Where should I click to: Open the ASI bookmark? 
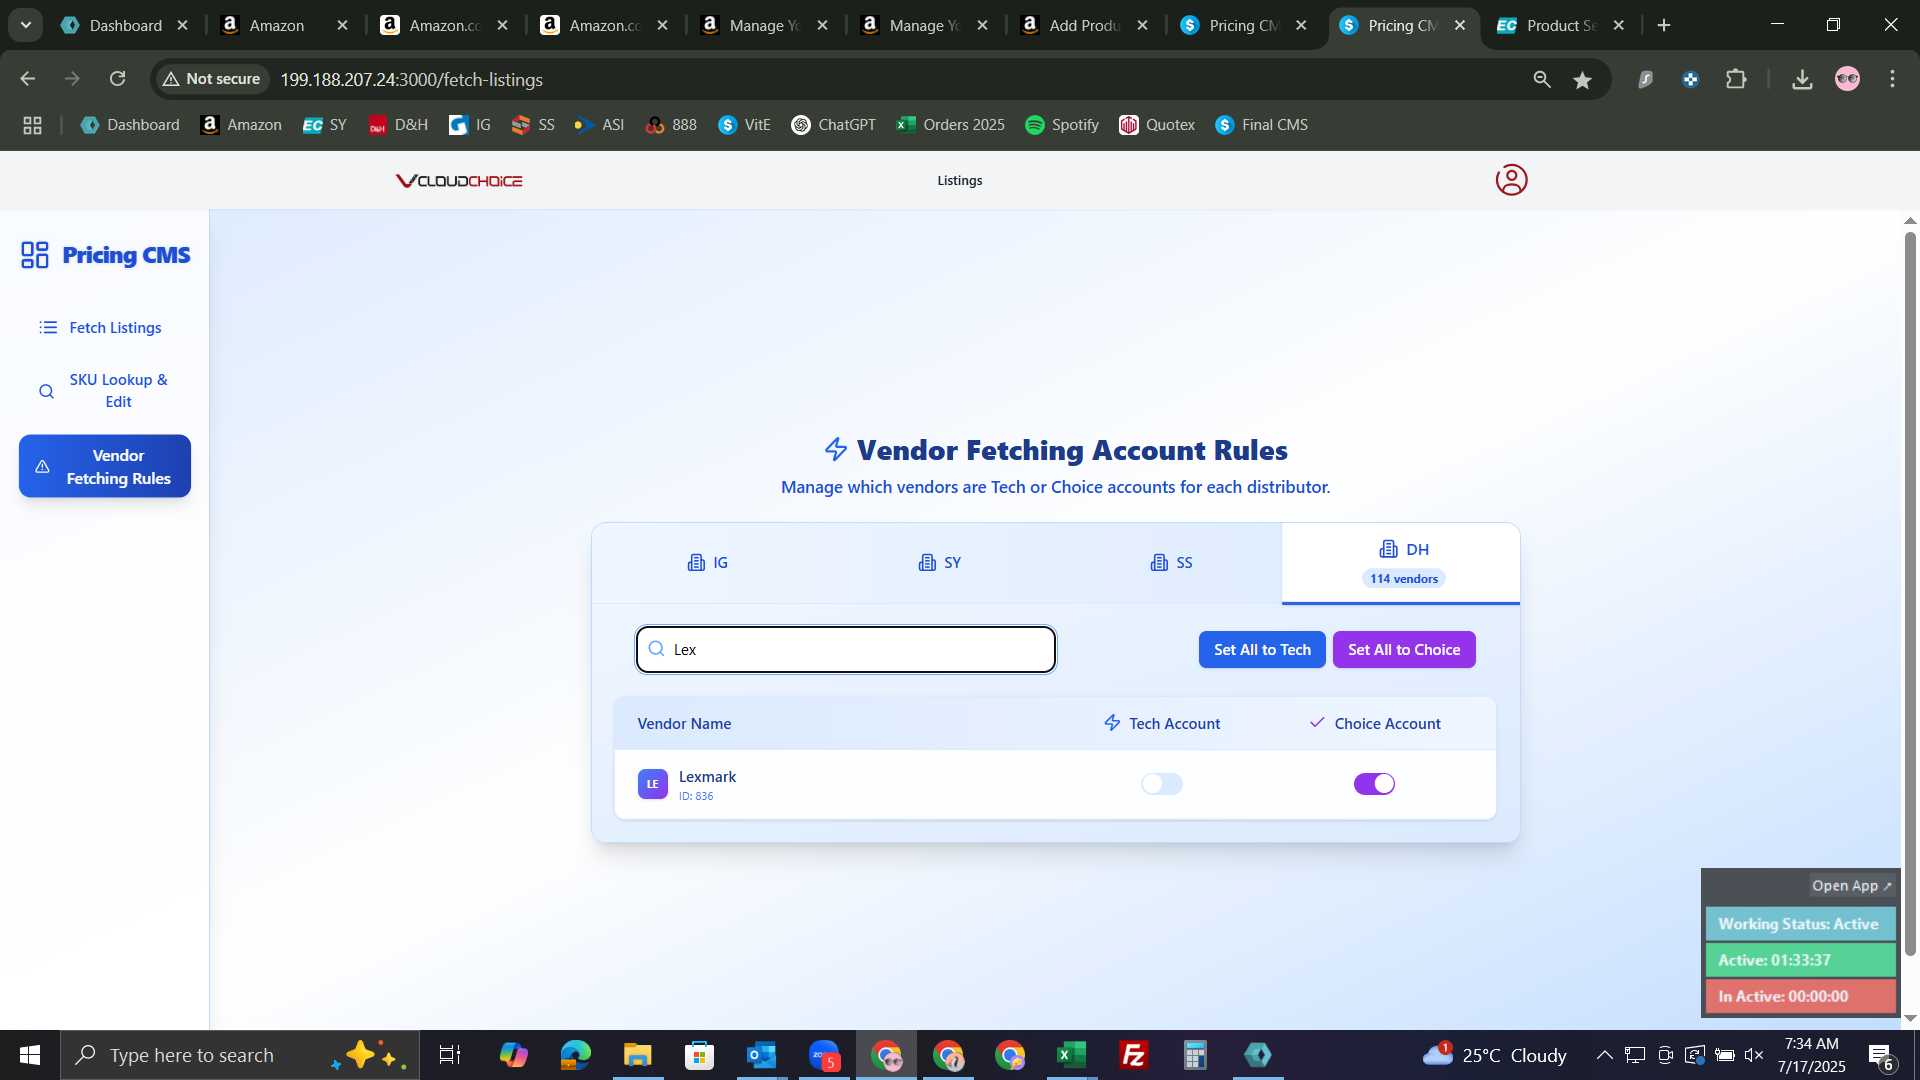click(x=599, y=125)
